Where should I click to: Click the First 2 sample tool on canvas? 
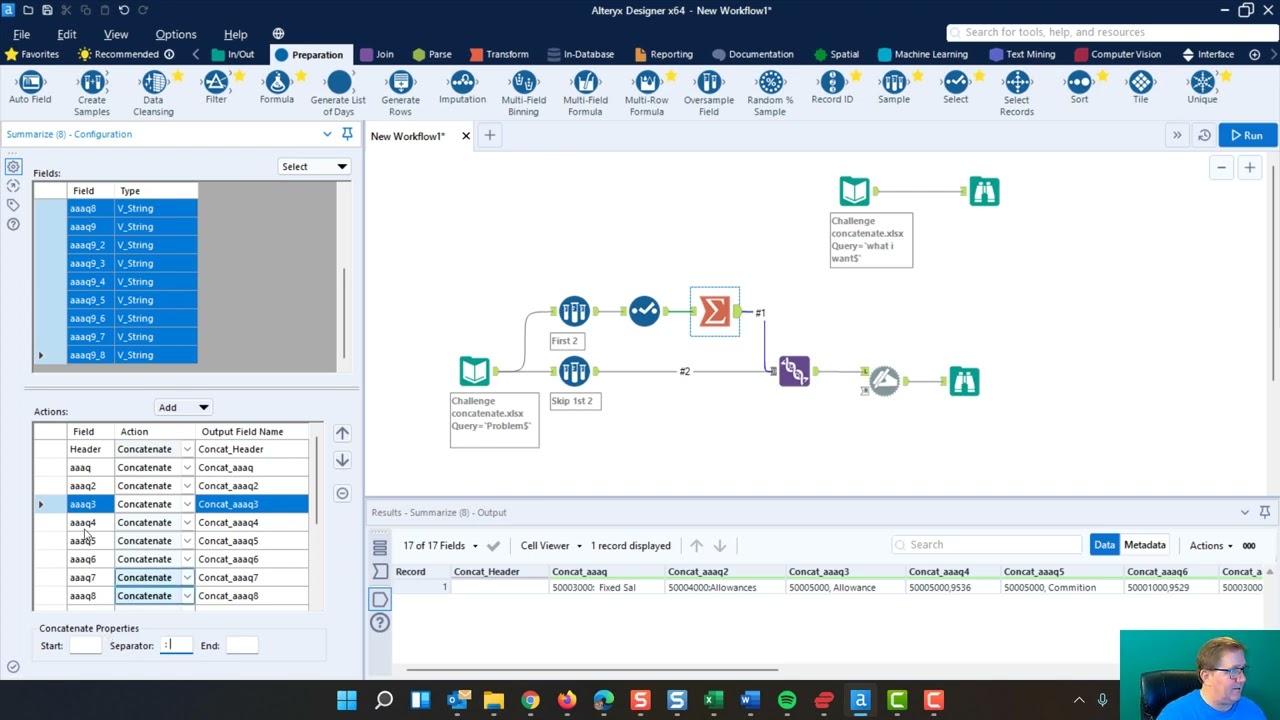point(574,312)
